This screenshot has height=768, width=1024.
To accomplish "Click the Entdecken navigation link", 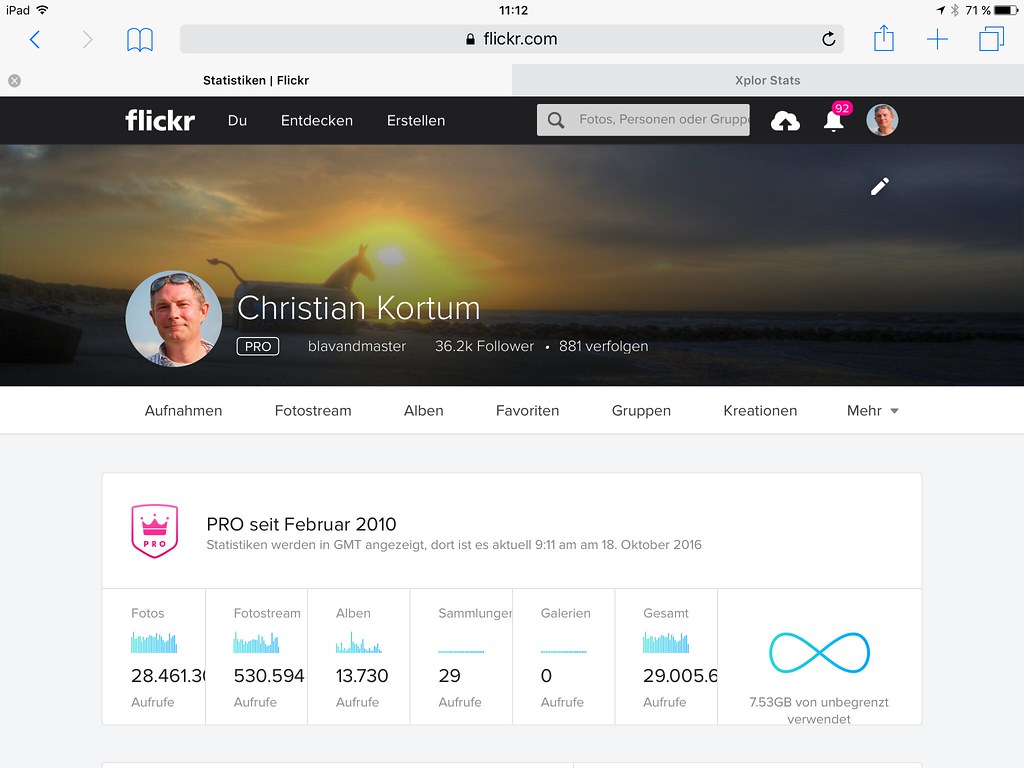I will coord(317,121).
